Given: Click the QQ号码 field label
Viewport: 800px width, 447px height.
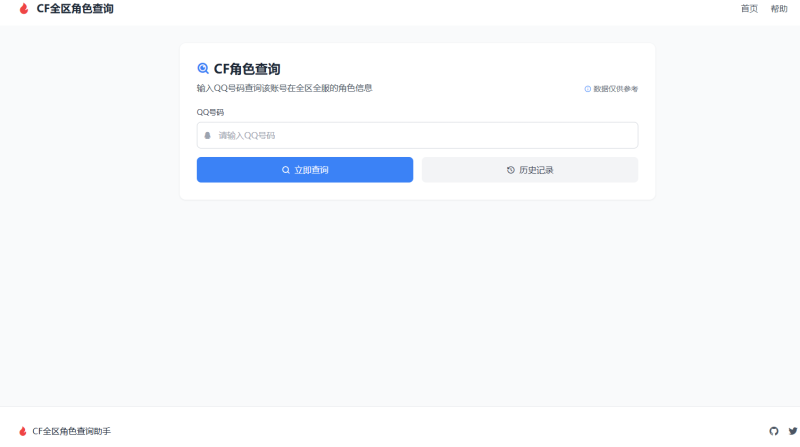Looking at the screenshot, I should click(x=210, y=112).
